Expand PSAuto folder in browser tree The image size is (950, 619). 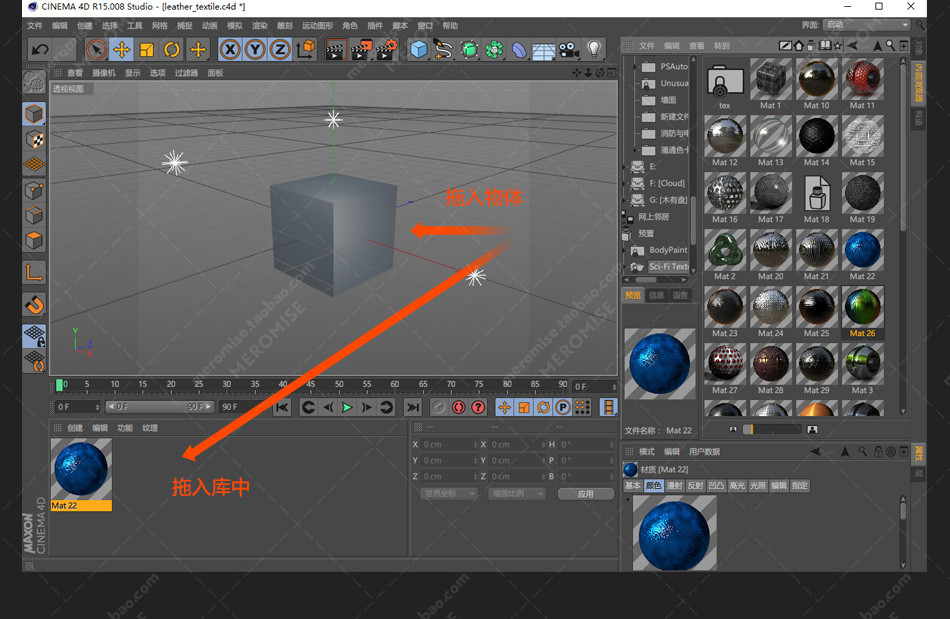point(634,66)
